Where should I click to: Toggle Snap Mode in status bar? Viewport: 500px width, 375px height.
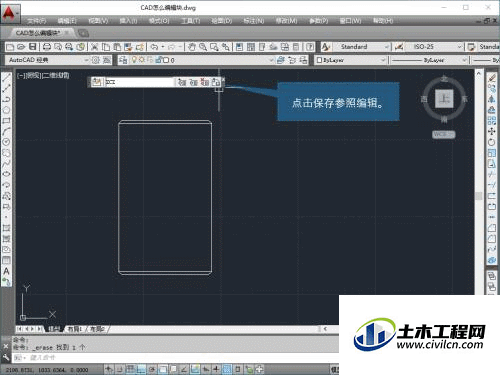click(119, 369)
